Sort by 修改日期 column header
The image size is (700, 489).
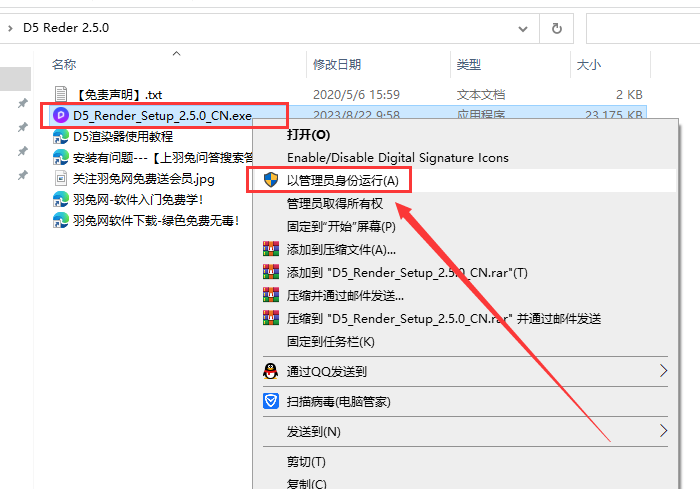(337, 65)
